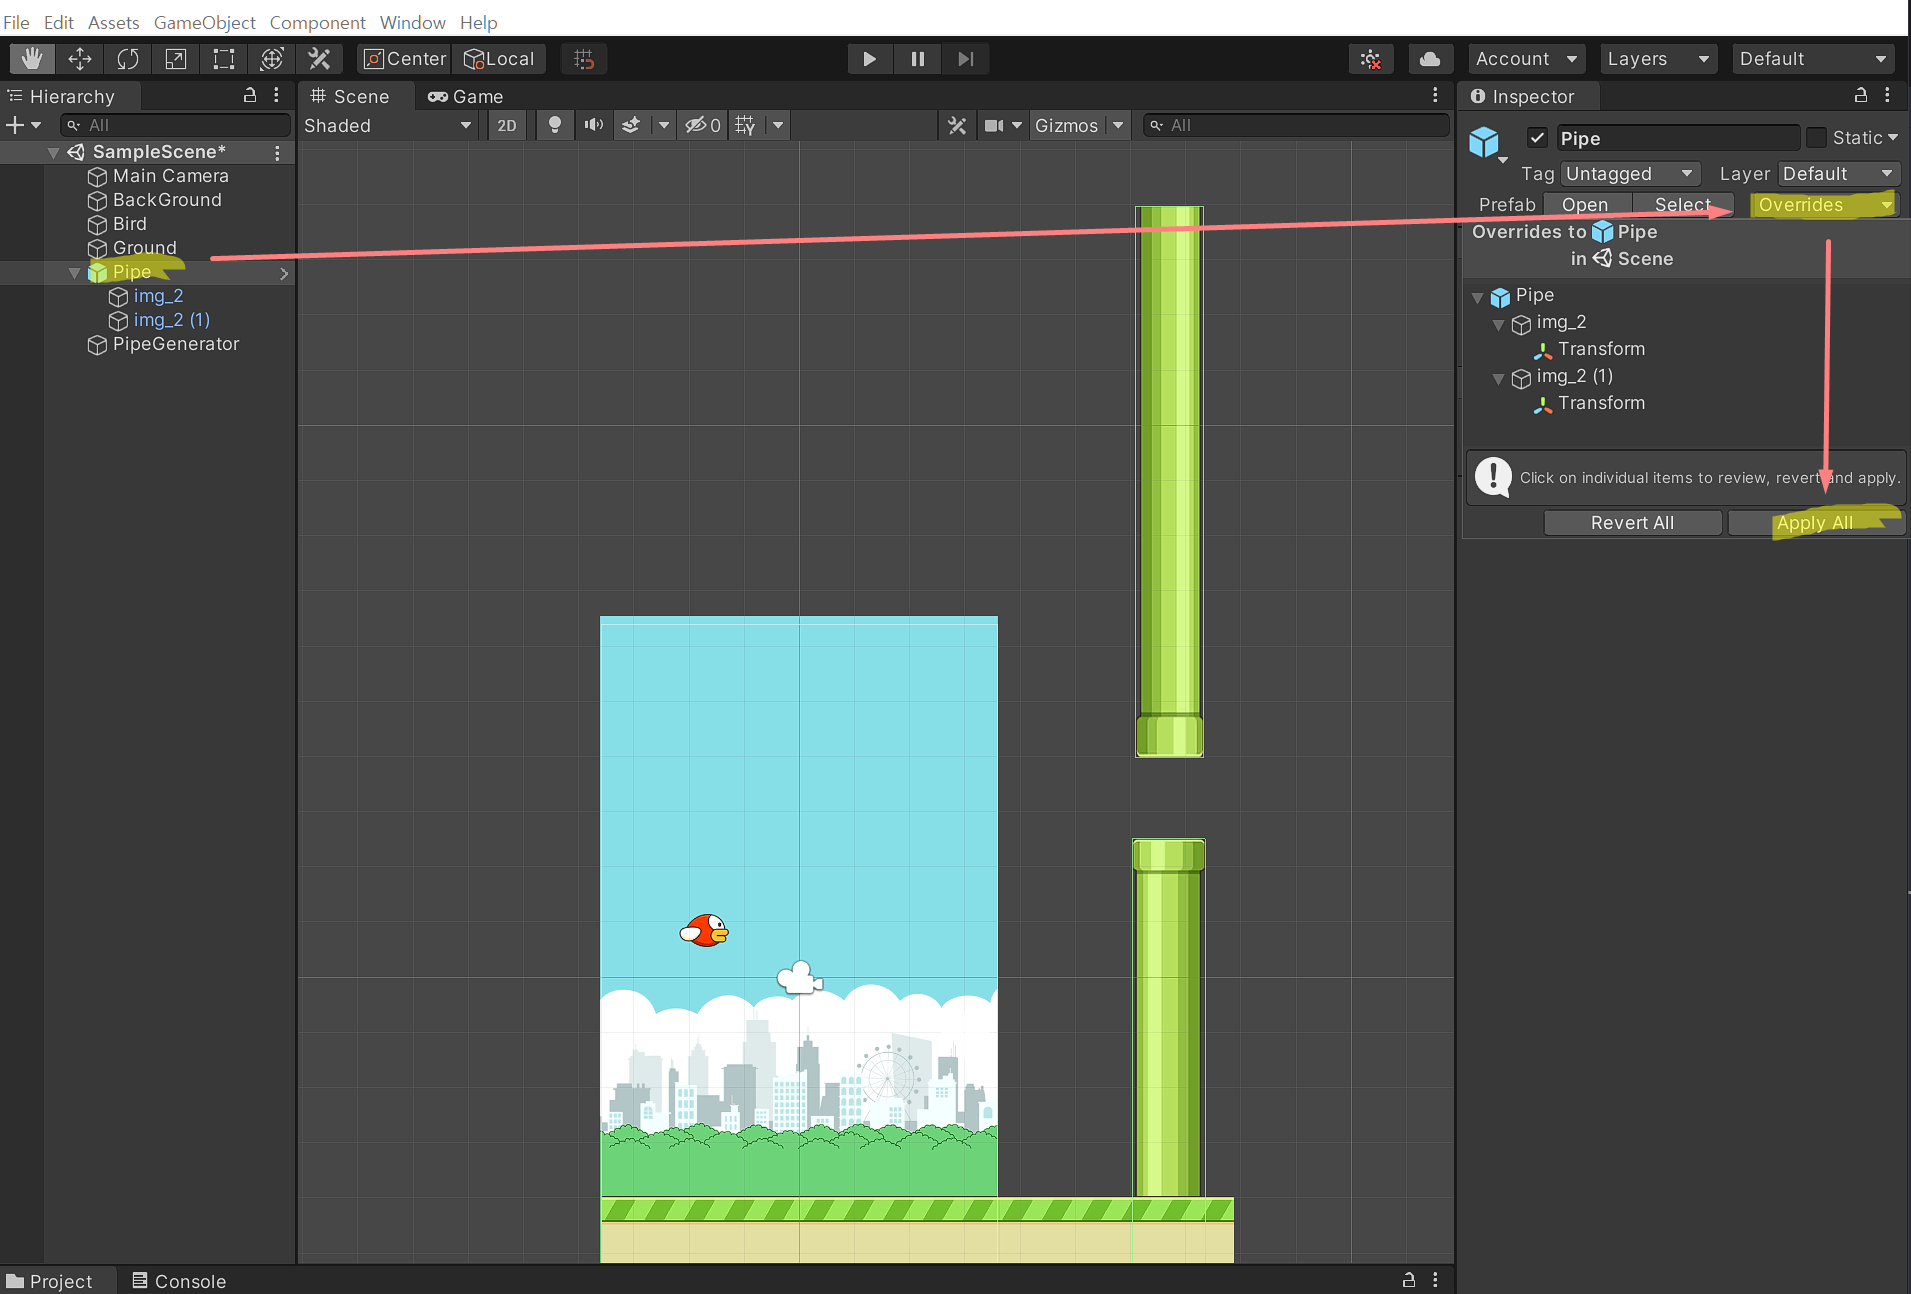Open the cloud services icon
Image resolution: width=1911 pixels, height=1294 pixels.
(x=1430, y=59)
